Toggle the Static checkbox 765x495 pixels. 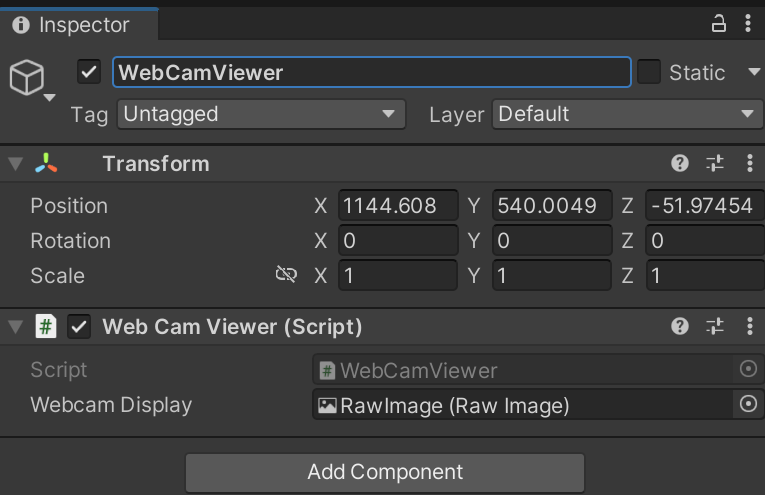[x=649, y=72]
